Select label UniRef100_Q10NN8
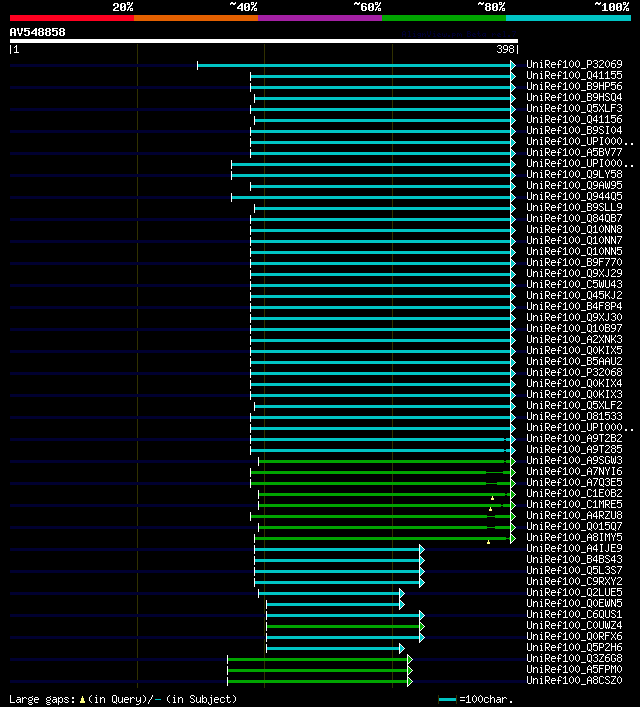 tap(574, 230)
